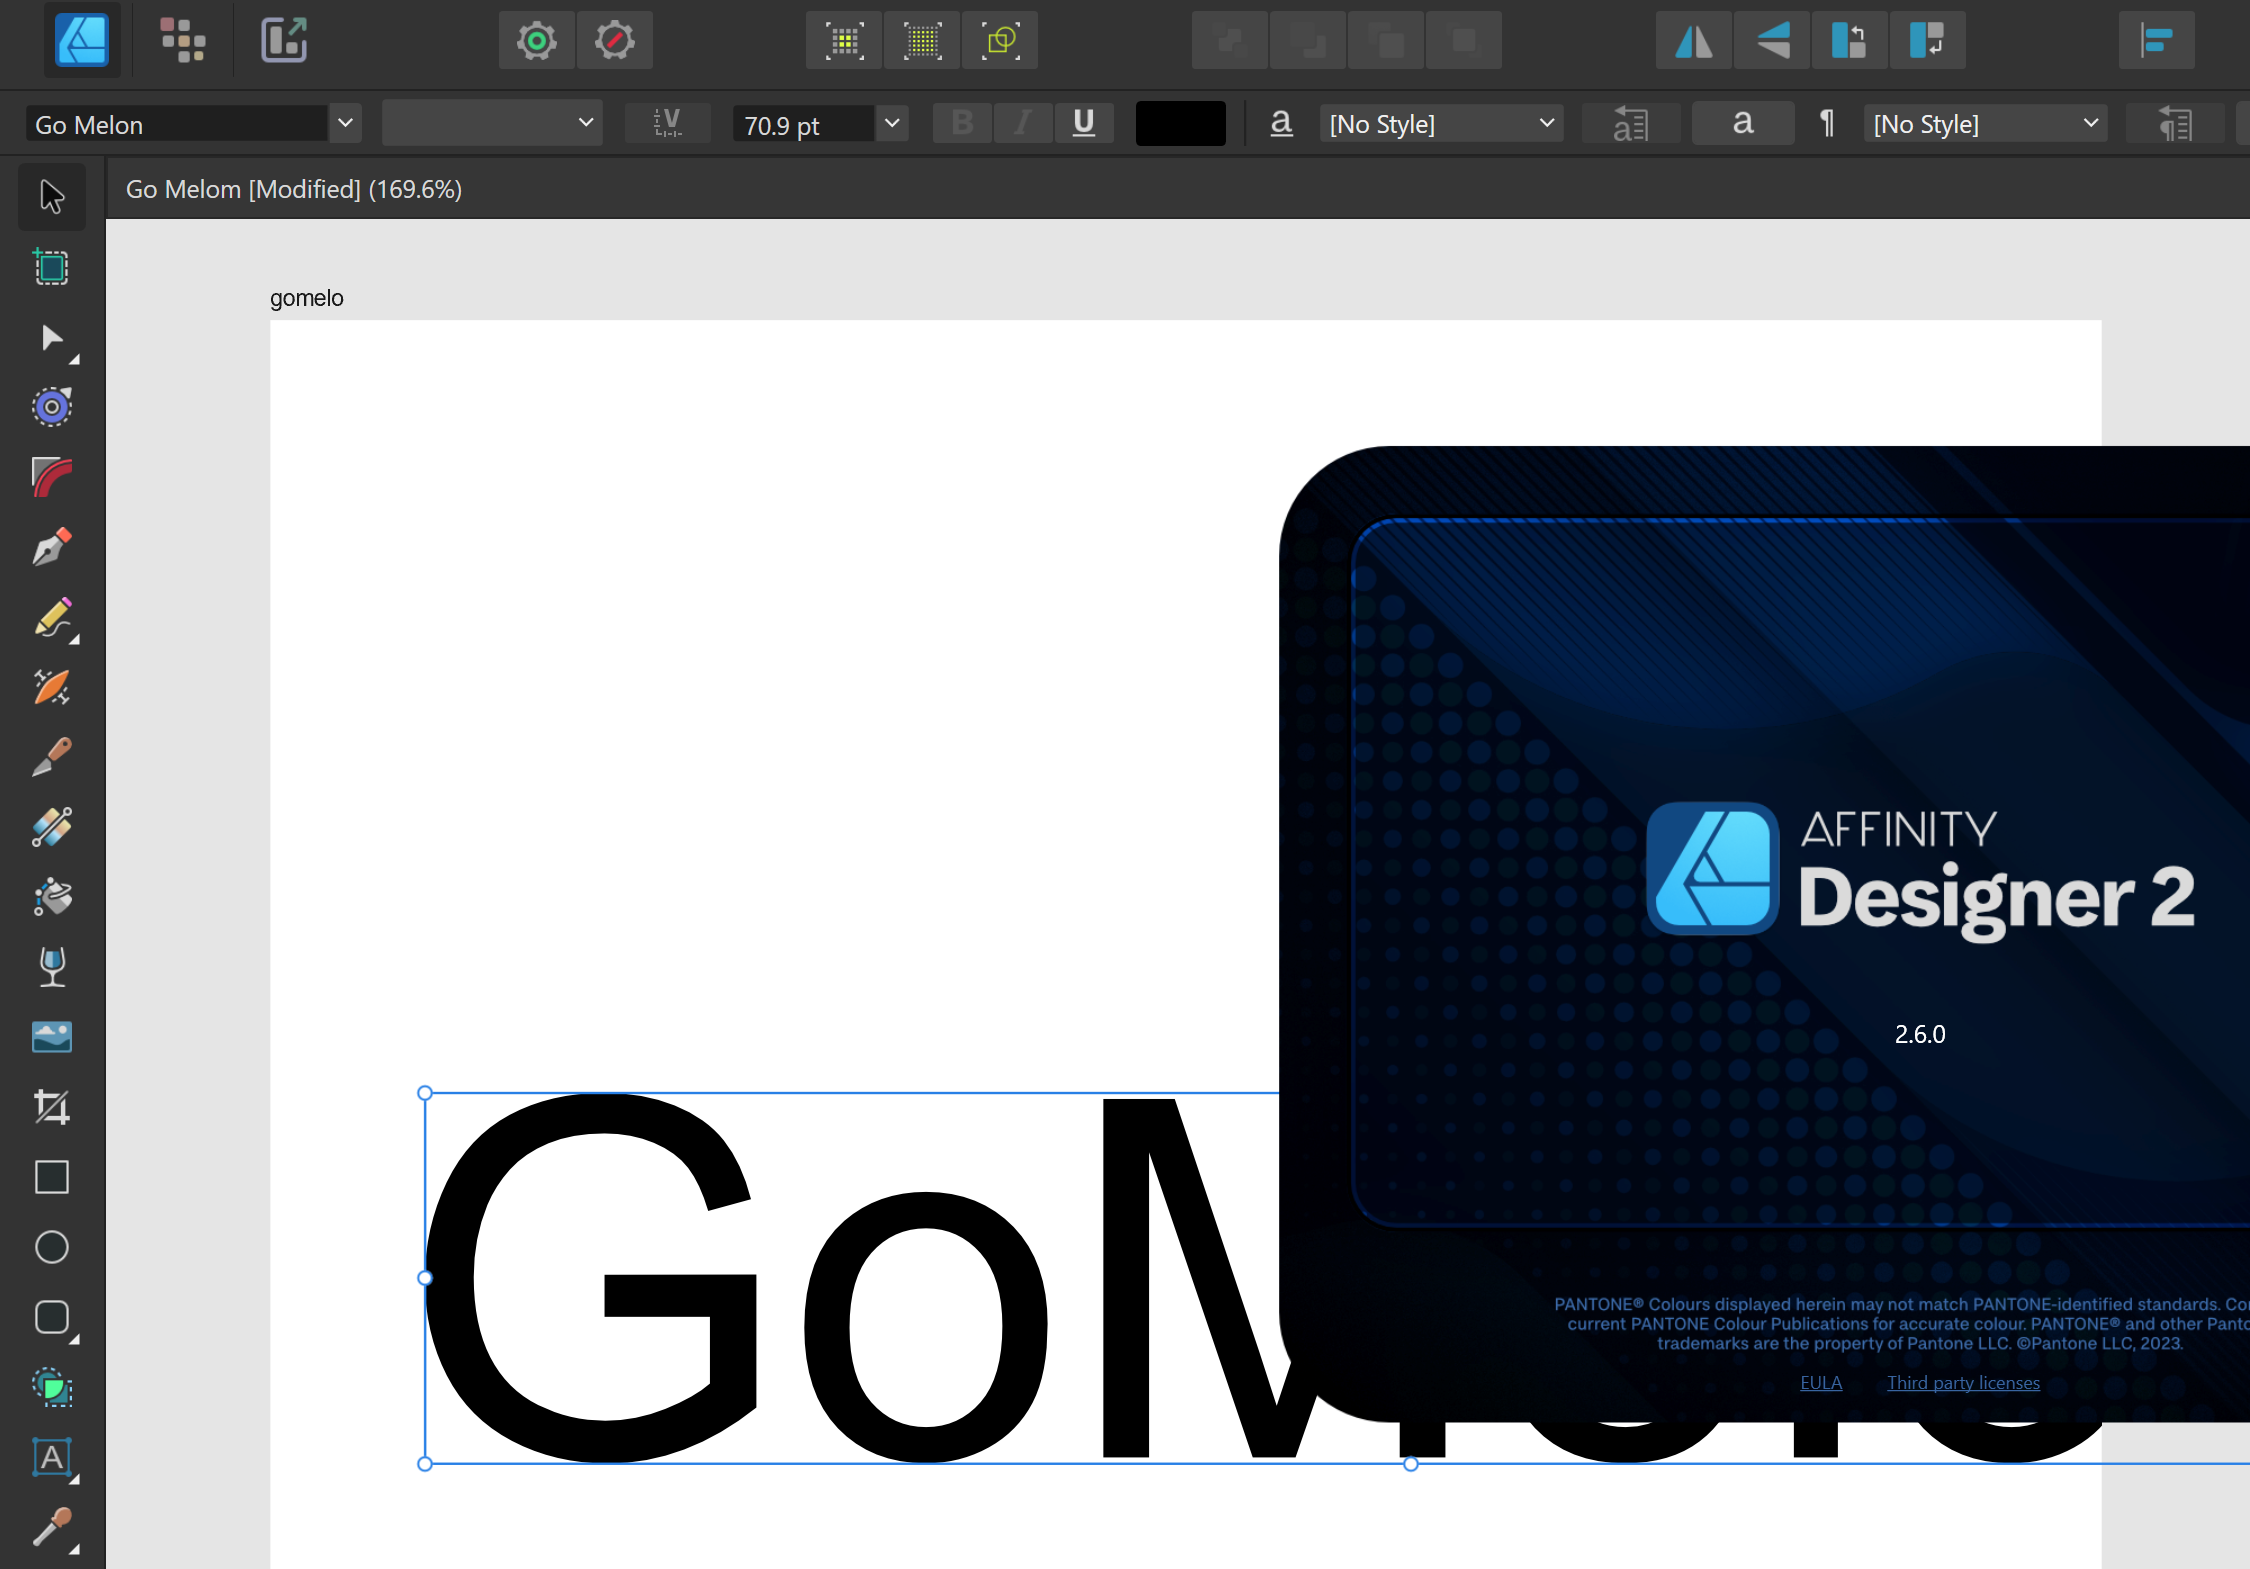Toggle force pixel alignment icon
Screen dimensions: 2250x1569
[845, 41]
